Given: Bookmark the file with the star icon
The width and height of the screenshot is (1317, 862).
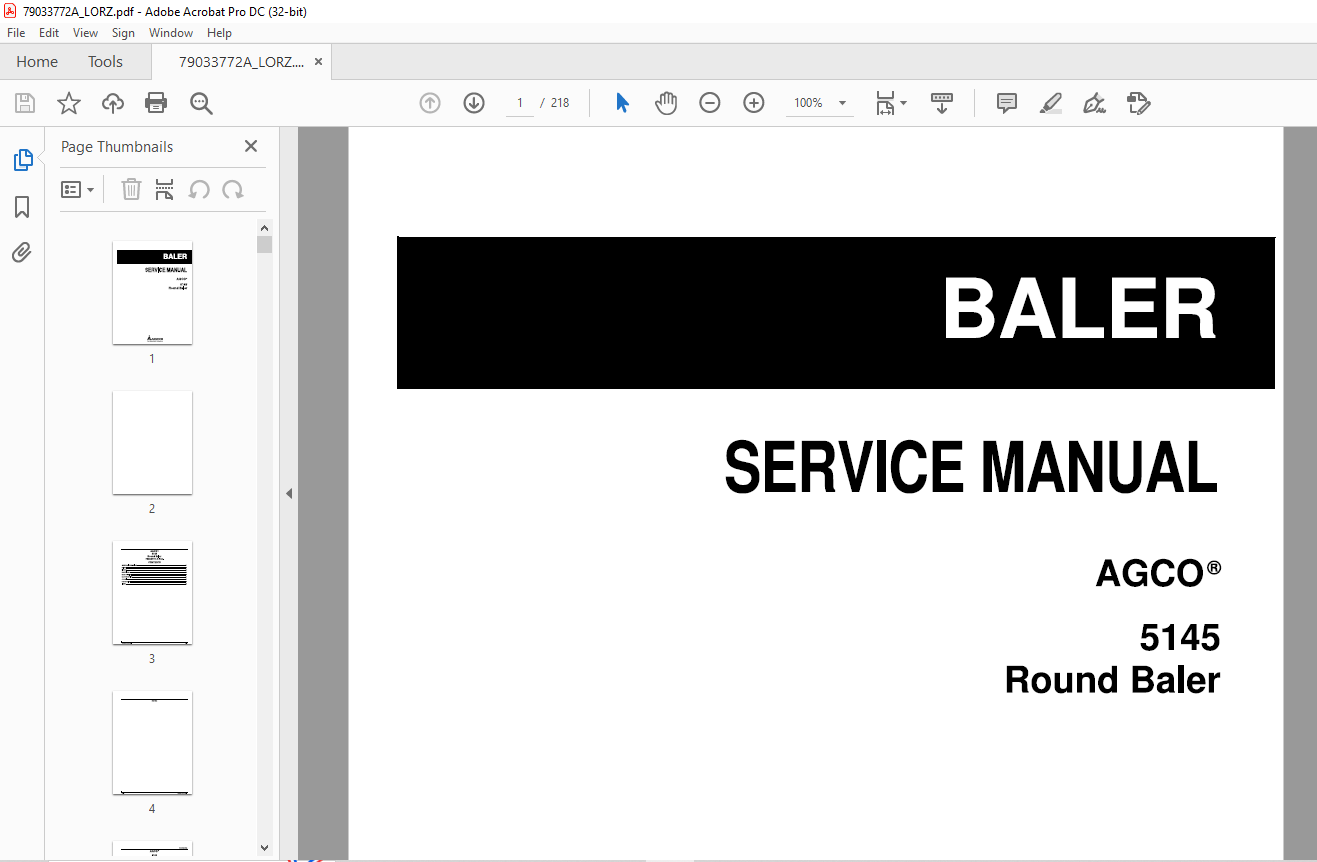Looking at the screenshot, I should point(69,103).
